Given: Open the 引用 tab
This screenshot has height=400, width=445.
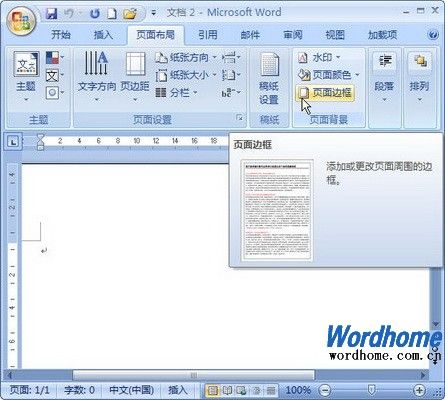Looking at the screenshot, I should [x=207, y=34].
